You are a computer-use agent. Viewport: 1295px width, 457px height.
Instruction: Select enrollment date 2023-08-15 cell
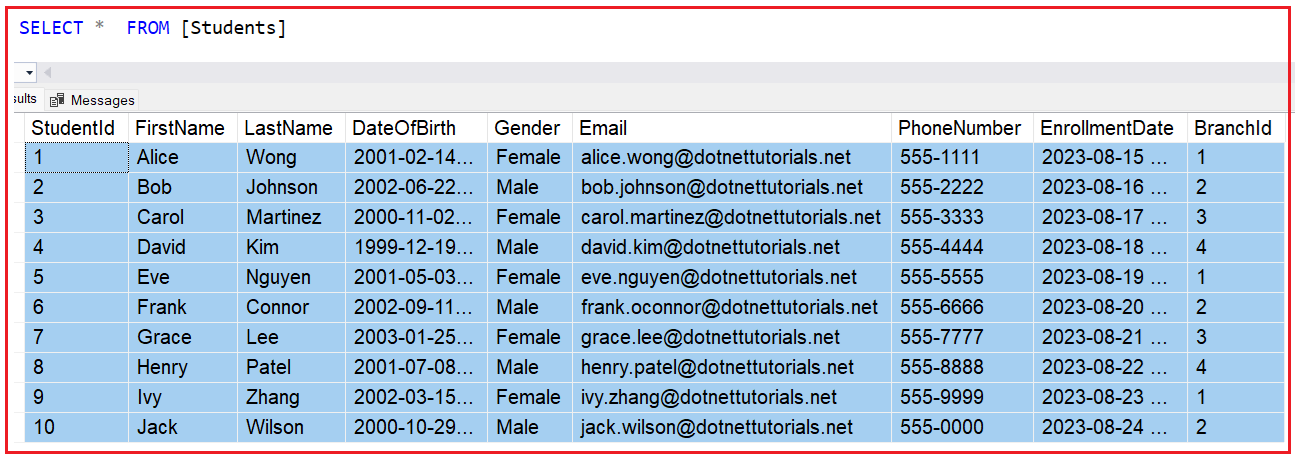pos(1110,157)
